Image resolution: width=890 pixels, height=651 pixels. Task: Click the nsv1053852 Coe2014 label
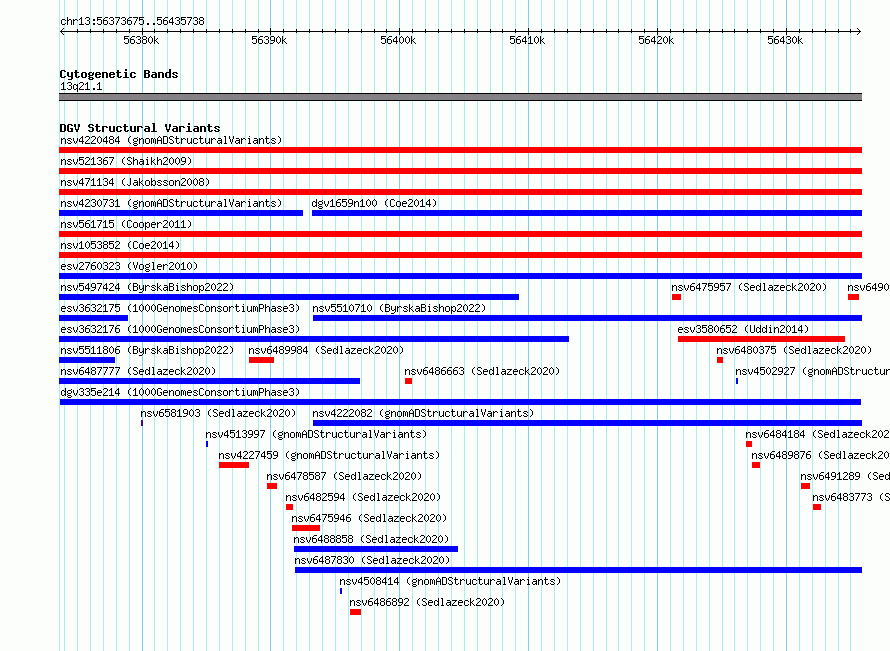tap(120, 245)
